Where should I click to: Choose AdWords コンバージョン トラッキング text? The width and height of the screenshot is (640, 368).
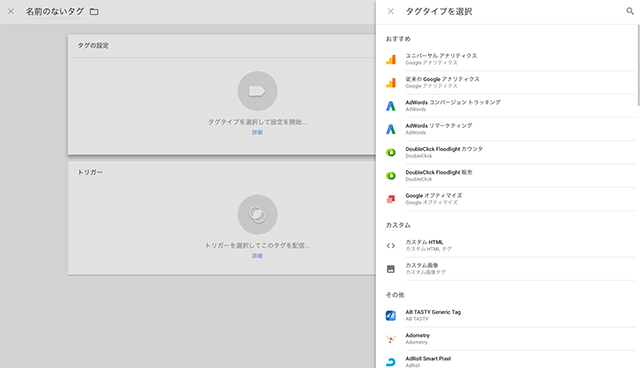(453, 102)
